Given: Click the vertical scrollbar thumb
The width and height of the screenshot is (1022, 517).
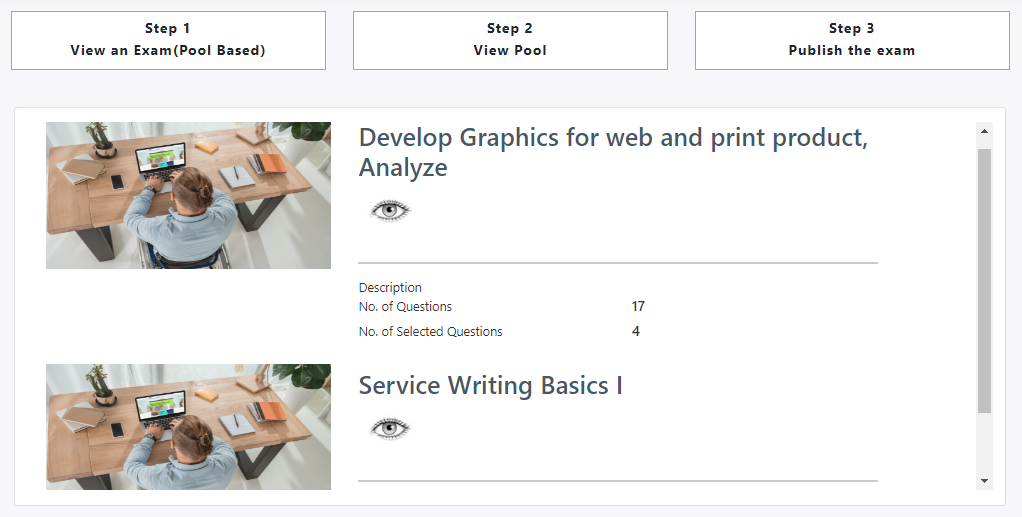Looking at the screenshot, I should [x=984, y=280].
